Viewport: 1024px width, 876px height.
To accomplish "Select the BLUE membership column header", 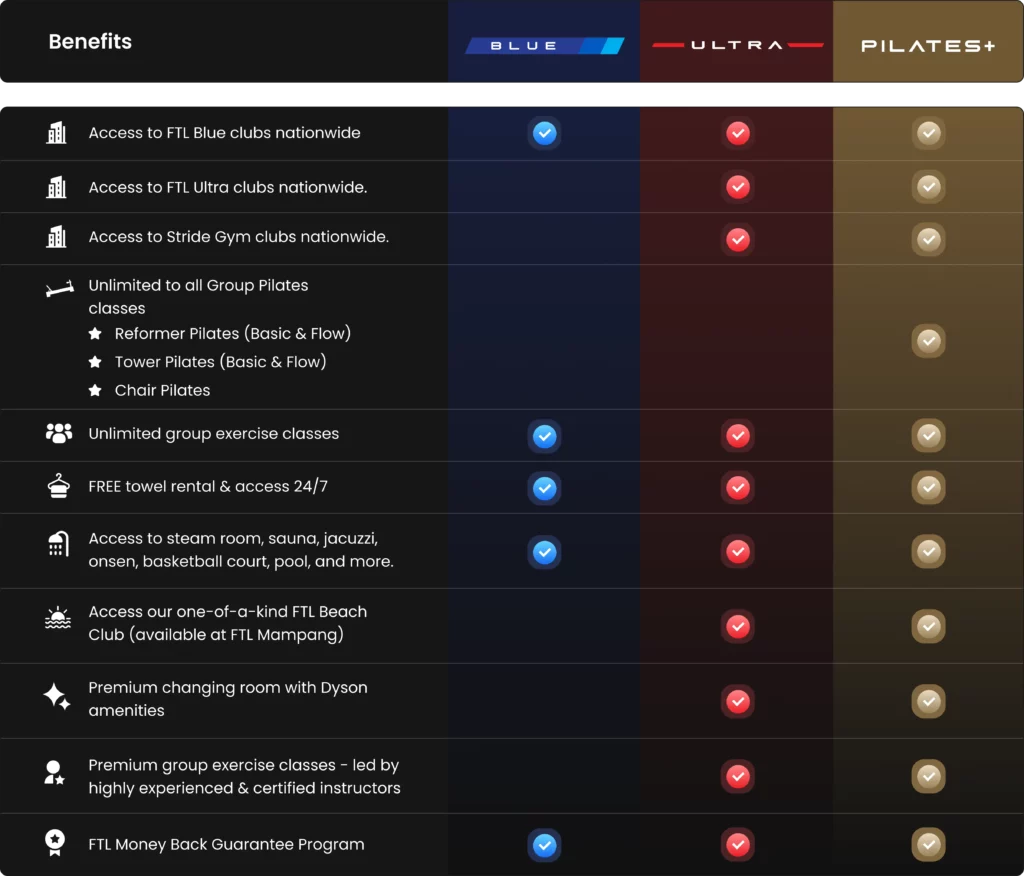I will tap(544, 45).
